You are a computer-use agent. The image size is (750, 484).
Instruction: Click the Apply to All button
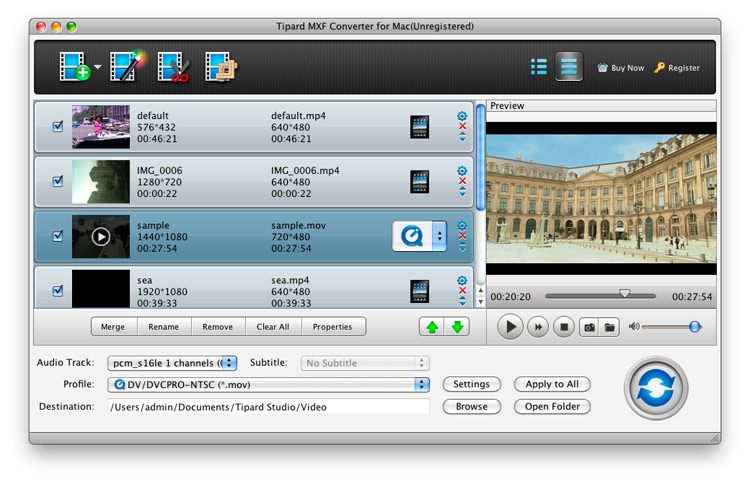coord(552,384)
